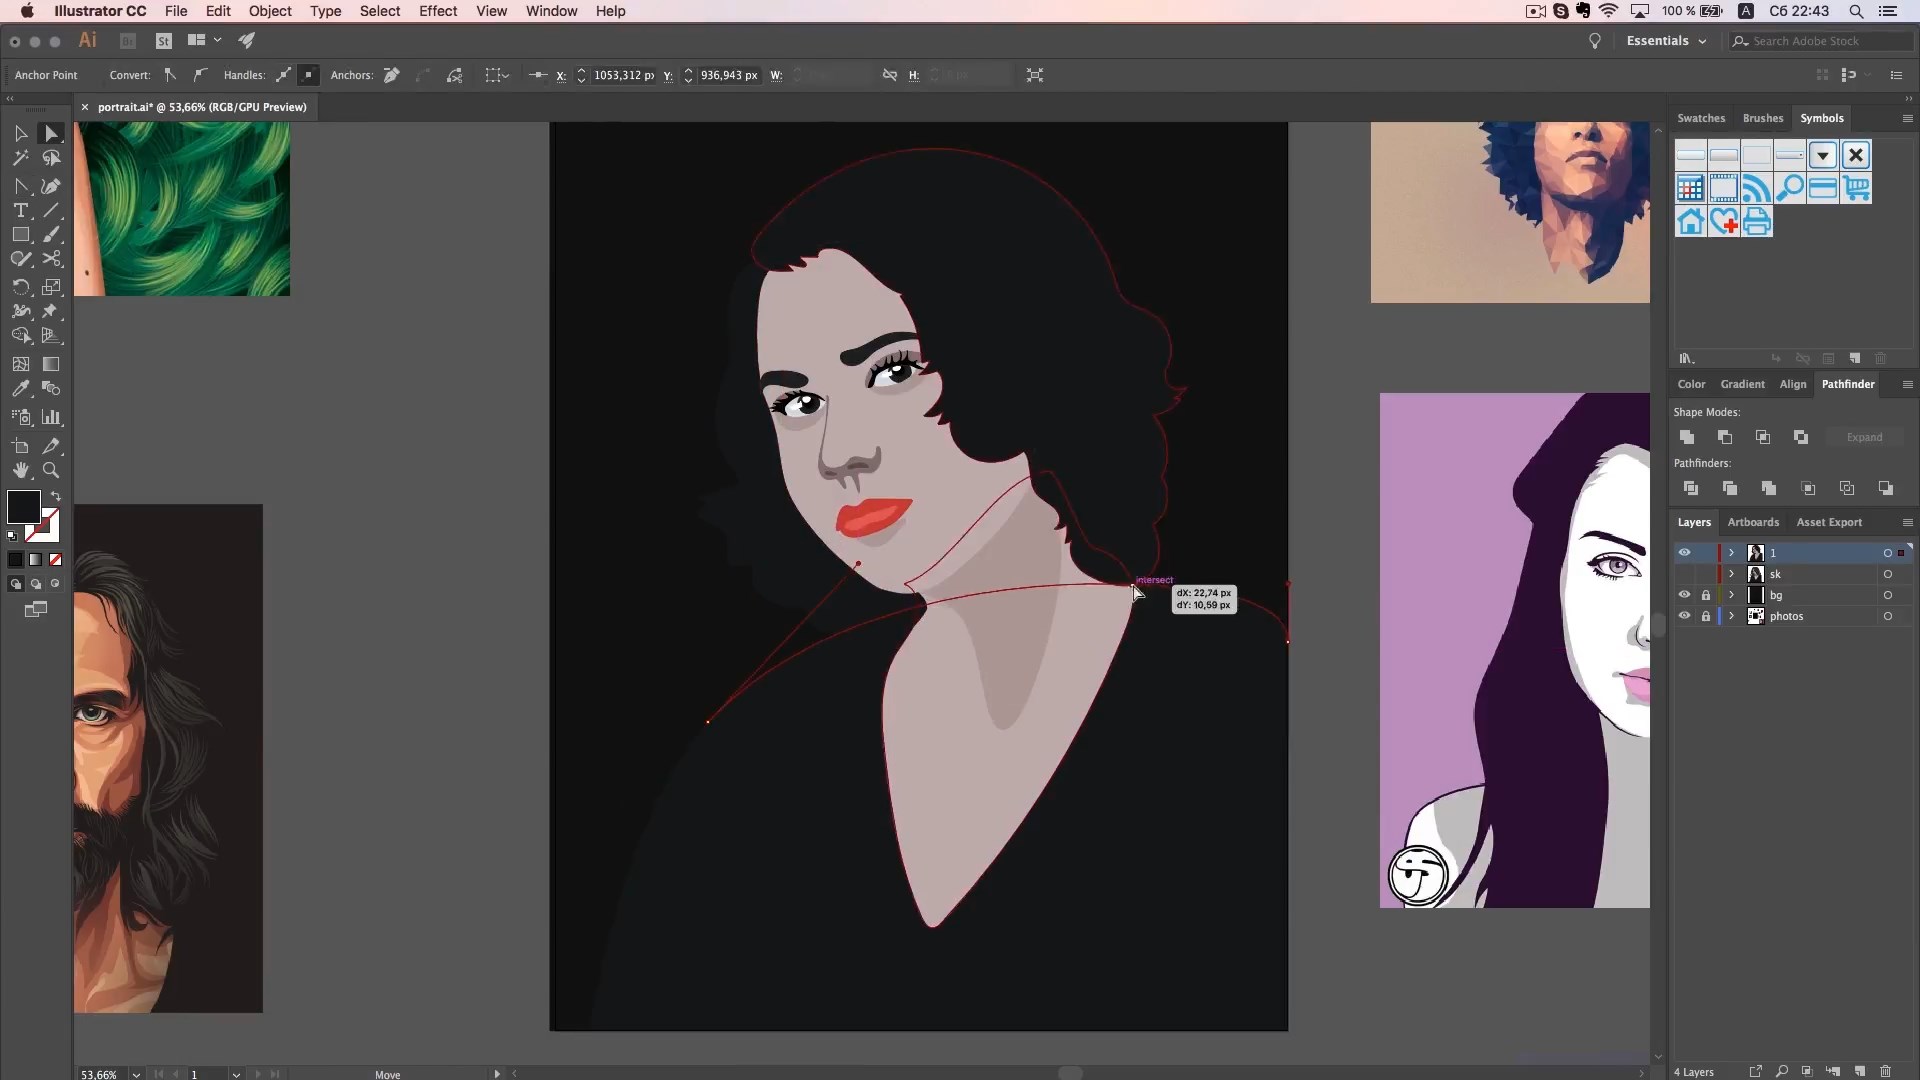Click the X coordinate input field
Screen dimensions: 1920x1080
click(623, 75)
